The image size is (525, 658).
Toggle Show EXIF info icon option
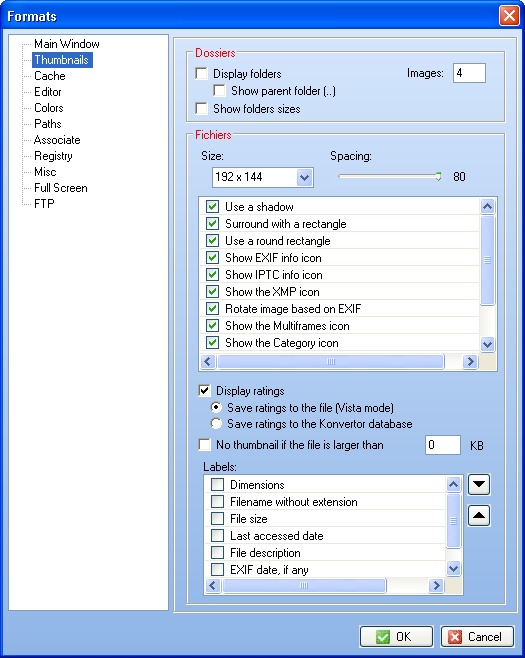coord(212,258)
